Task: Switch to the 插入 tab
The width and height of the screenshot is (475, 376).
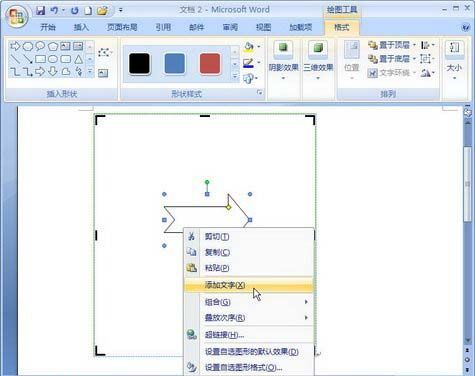Action: [x=81, y=27]
